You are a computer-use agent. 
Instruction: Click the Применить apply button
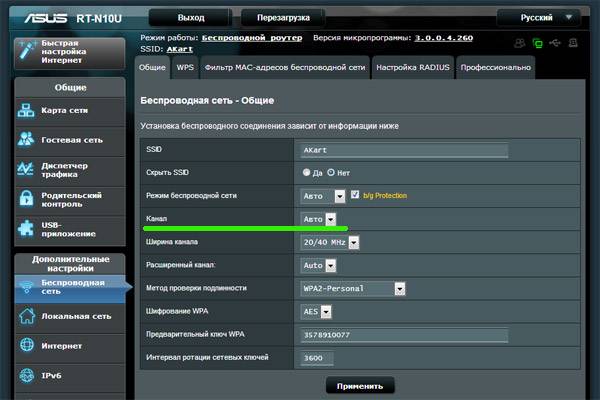tap(360, 386)
